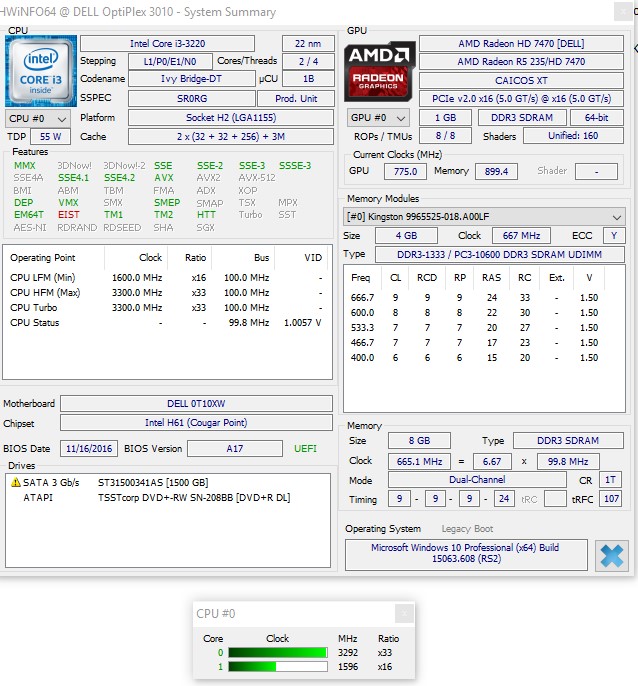
Task: Click the PCIe v2.0 x16 bus field
Action: [x=521, y=98]
